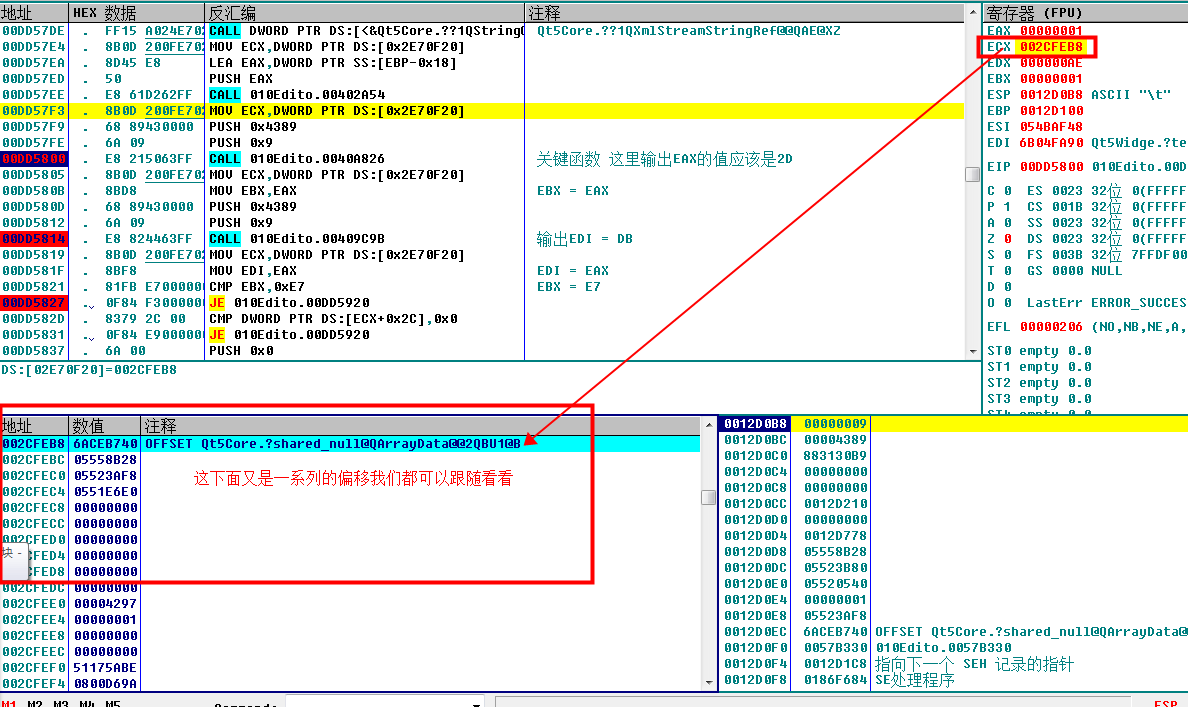The image size is (1188, 707).
Task: Select stack value 0012D778
Action: pyautogui.click(x=835, y=536)
